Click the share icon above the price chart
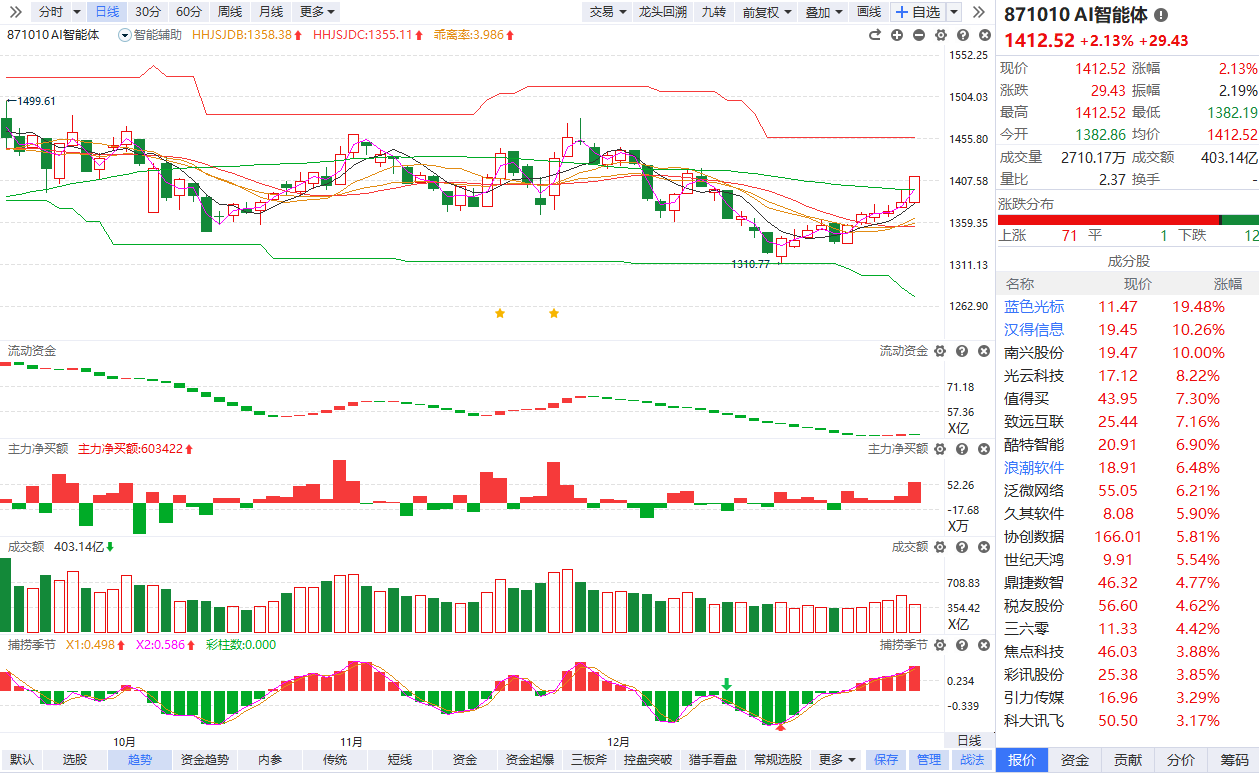This screenshot has height=774, width=1259. [x=875, y=35]
